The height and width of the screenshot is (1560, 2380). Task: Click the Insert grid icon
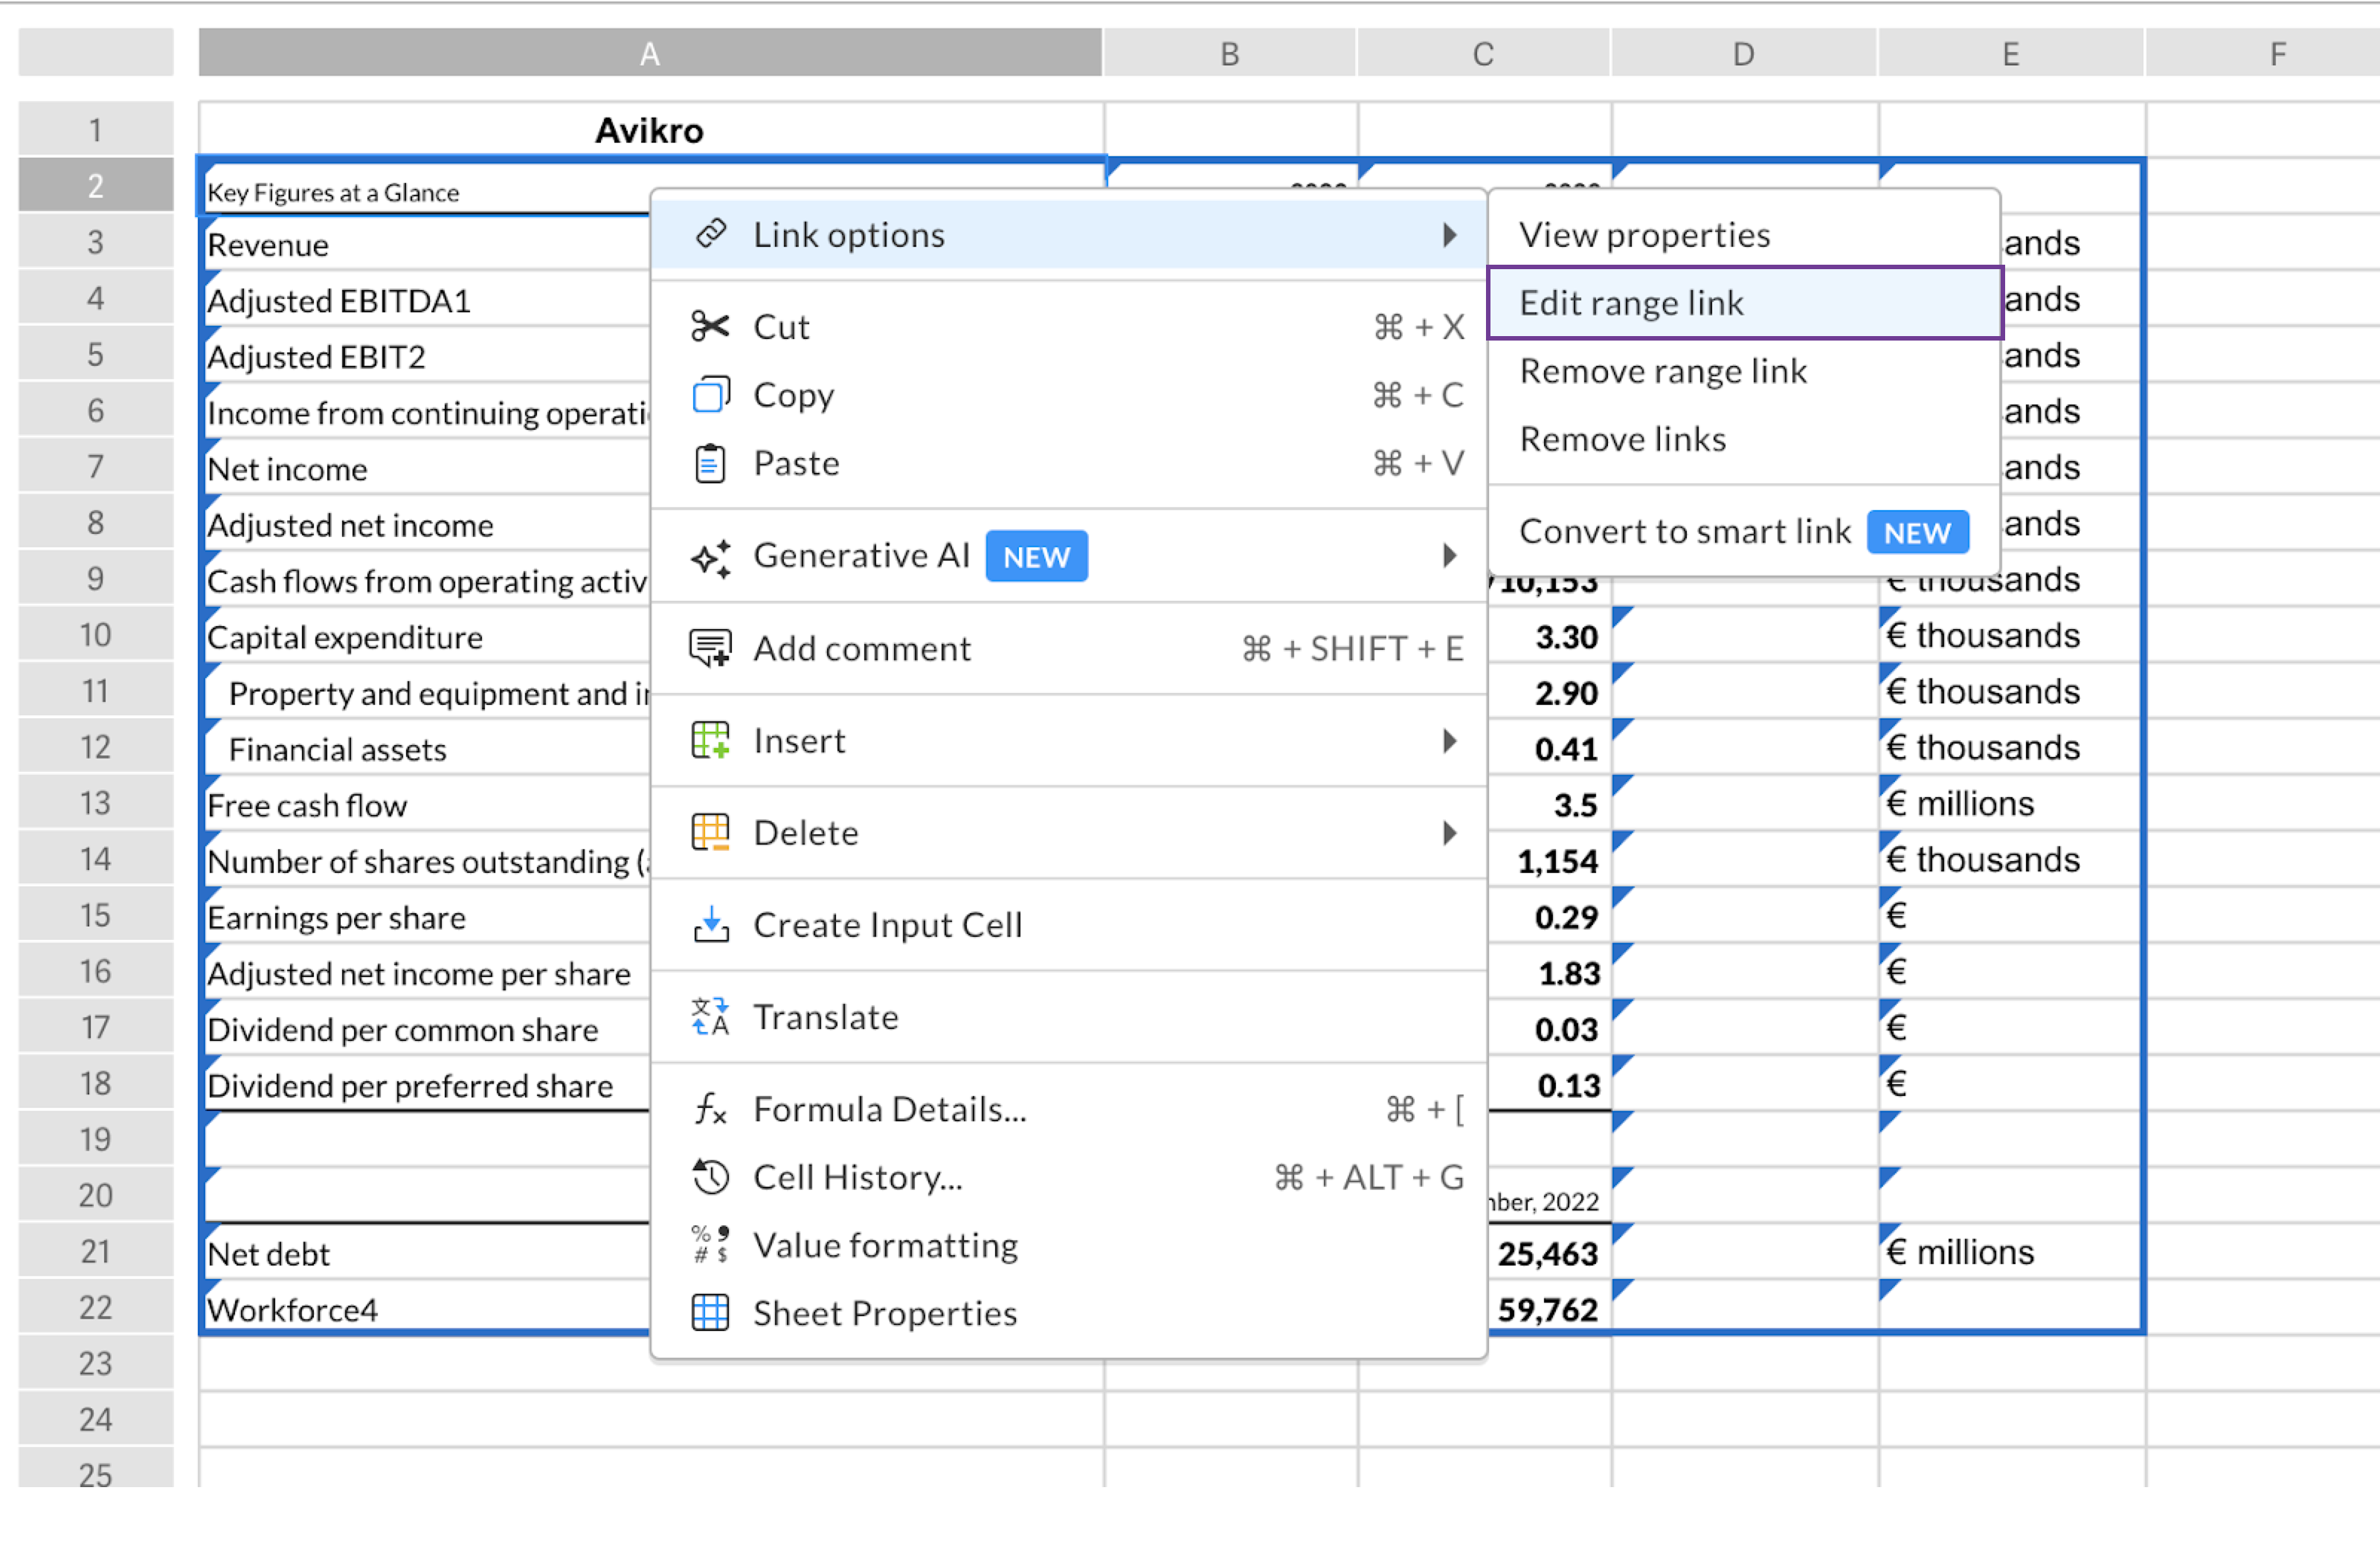pyautogui.click(x=710, y=740)
